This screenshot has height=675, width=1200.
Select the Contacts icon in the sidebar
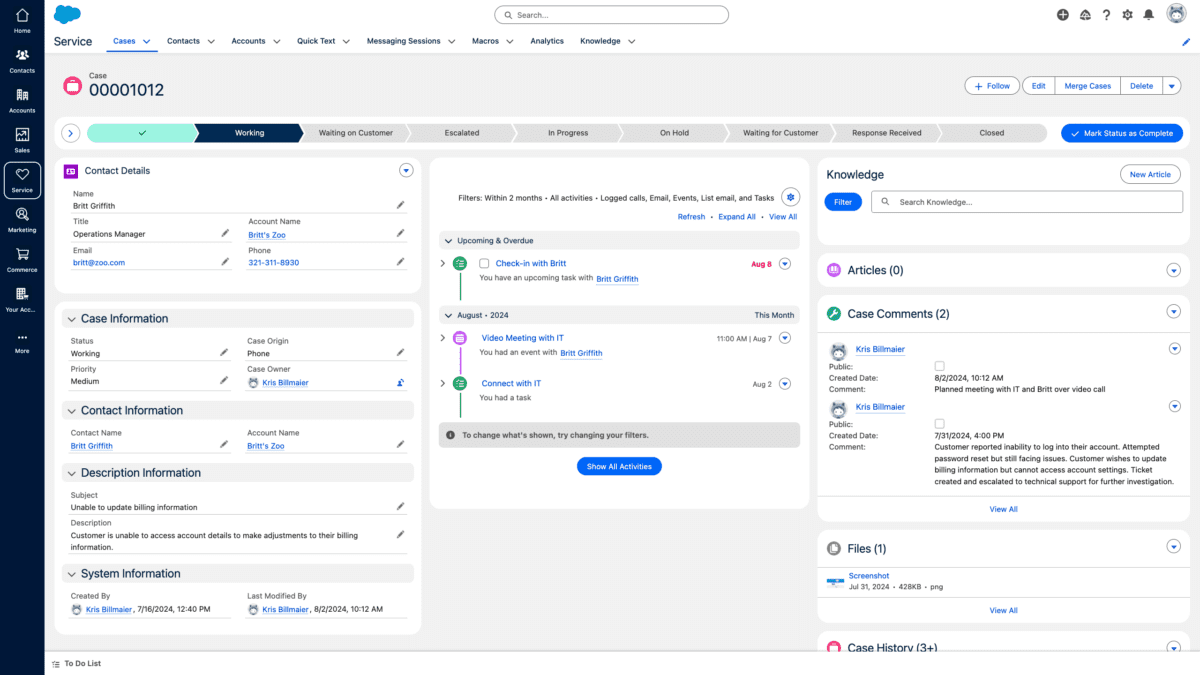tap(21, 58)
